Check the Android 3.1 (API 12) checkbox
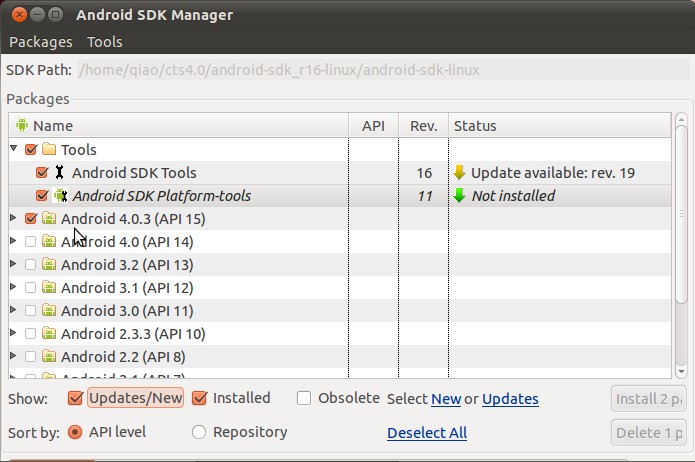 [x=31, y=288]
